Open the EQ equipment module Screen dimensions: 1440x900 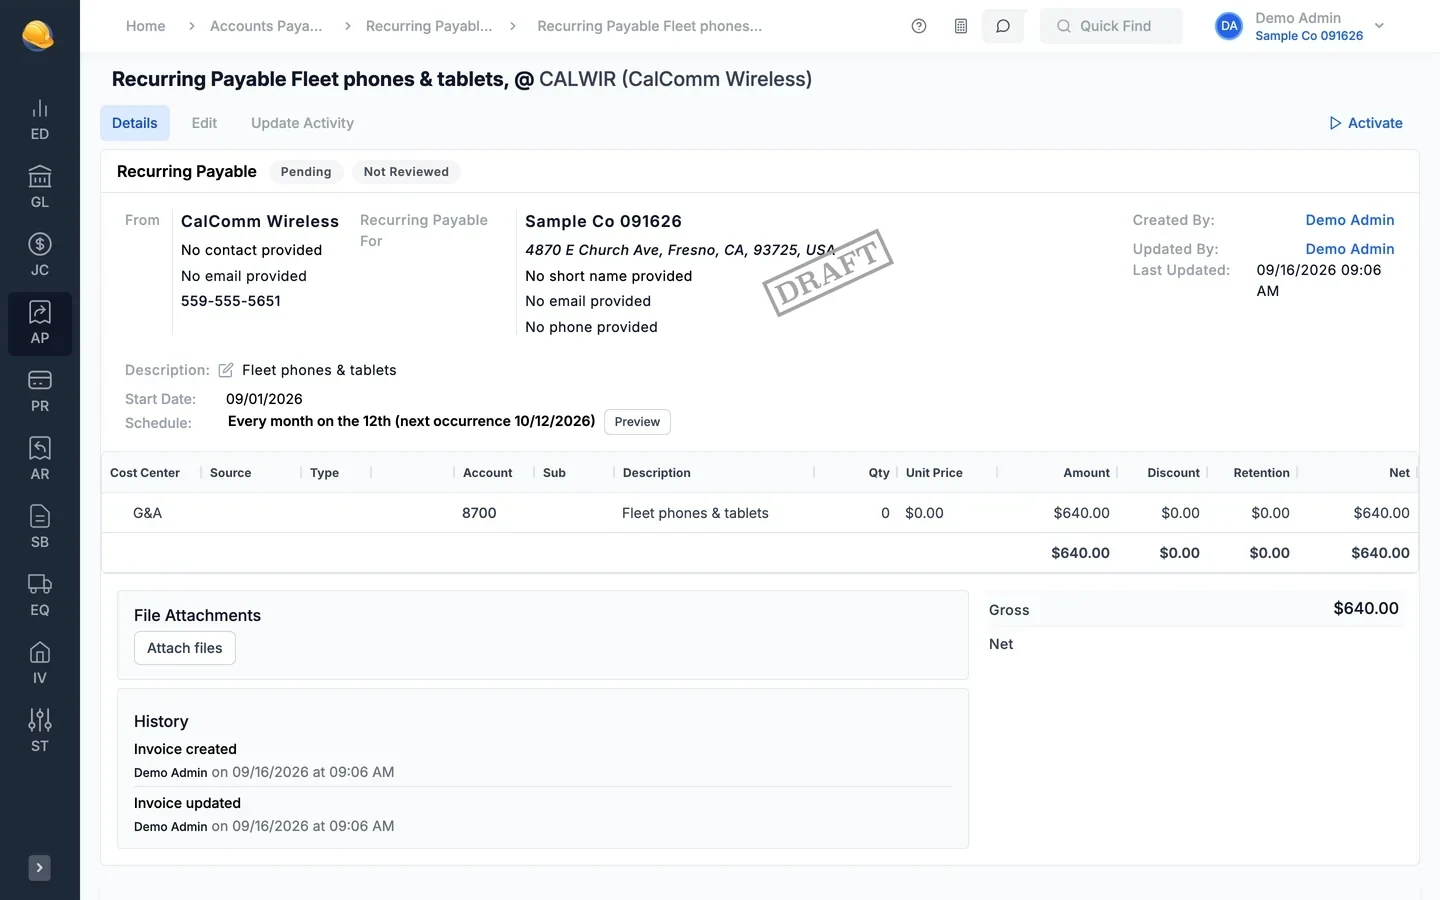point(40,596)
